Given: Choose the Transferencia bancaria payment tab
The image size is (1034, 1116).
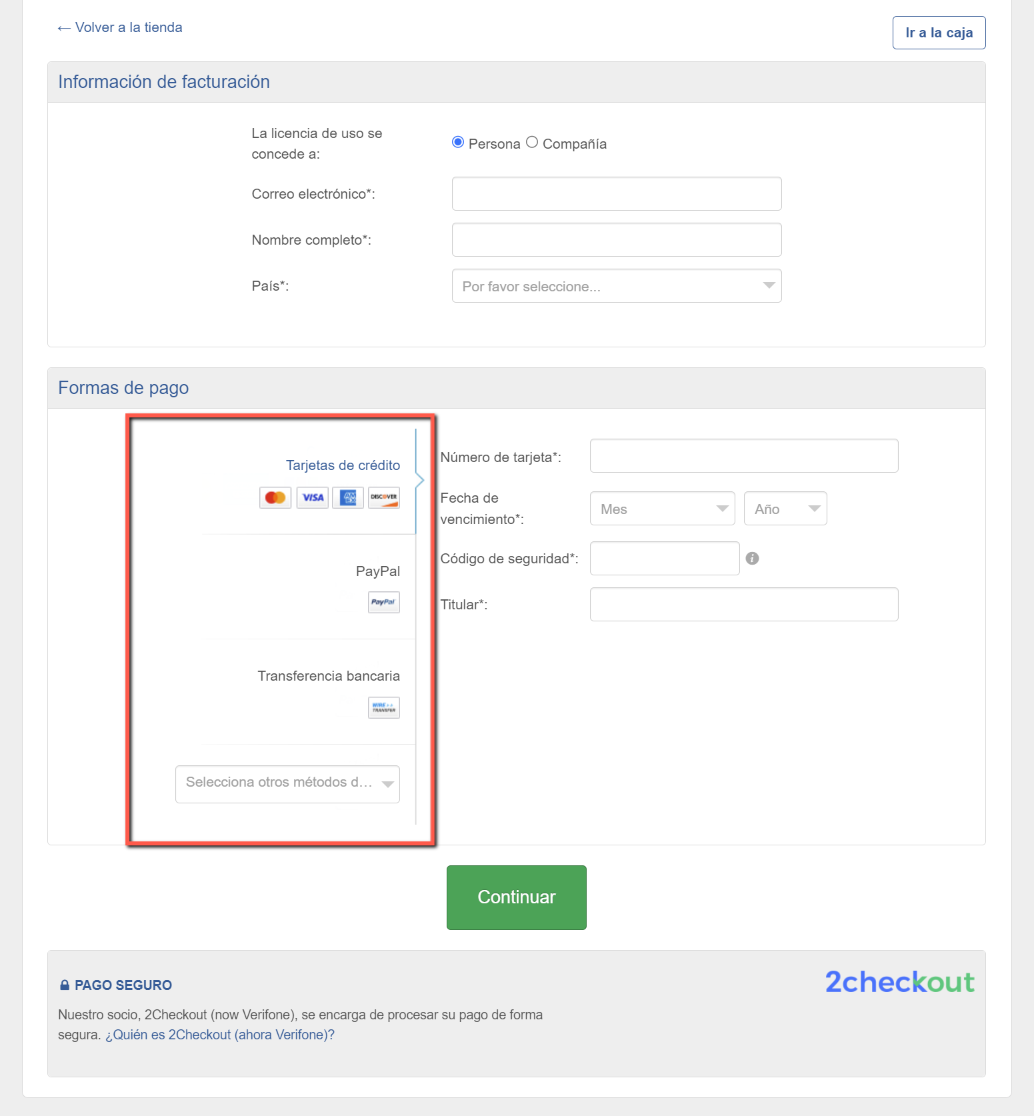Looking at the screenshot, I should click(x=328, y=676).
